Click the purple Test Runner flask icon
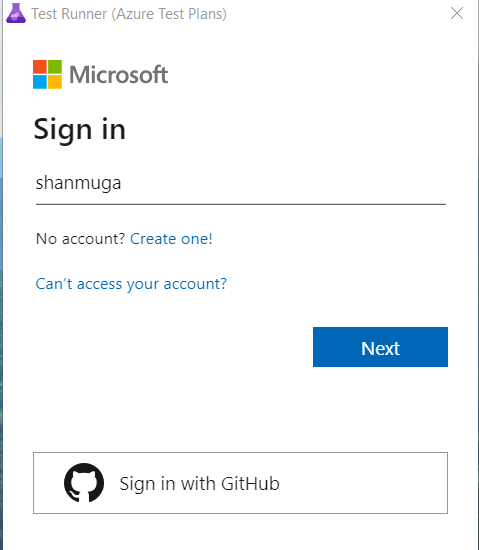Image resolution: width=479 pixels, height=550 pixels. [x=16, y=13]
